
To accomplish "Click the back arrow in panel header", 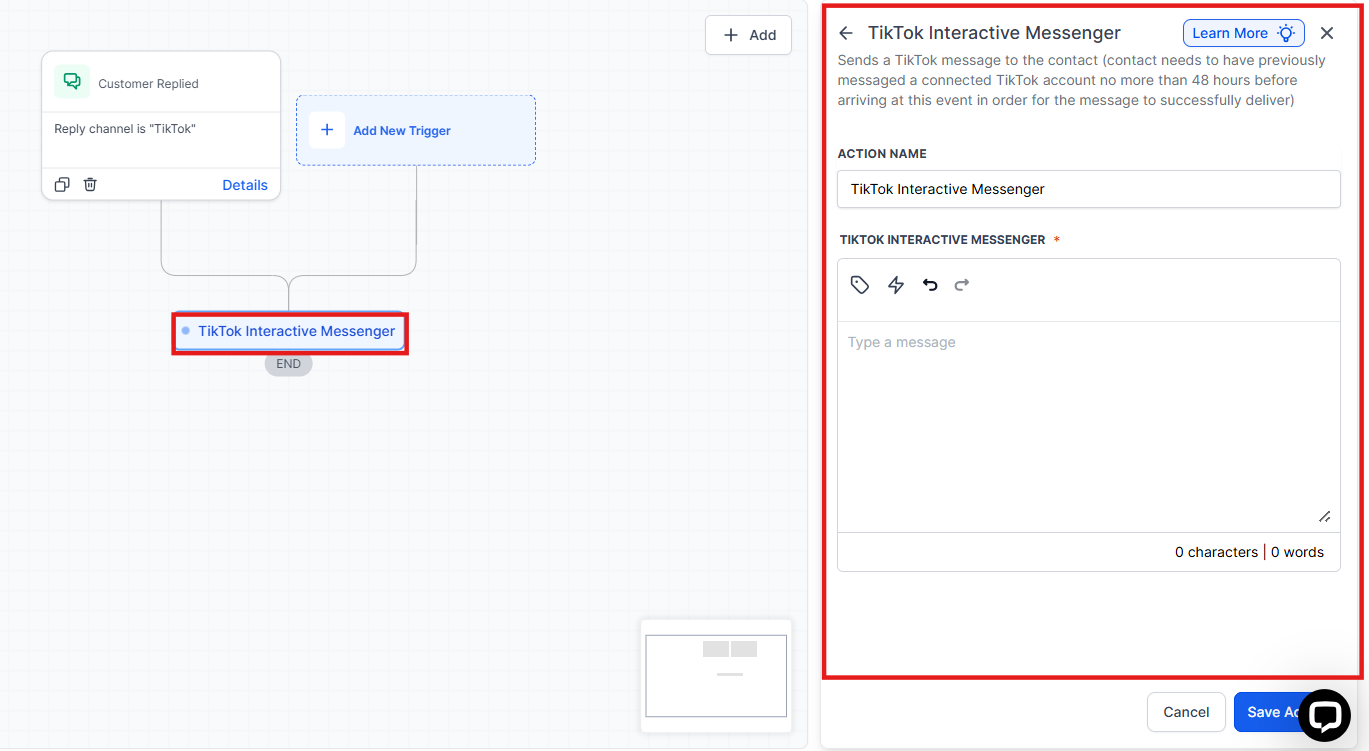I will (846, 33).
